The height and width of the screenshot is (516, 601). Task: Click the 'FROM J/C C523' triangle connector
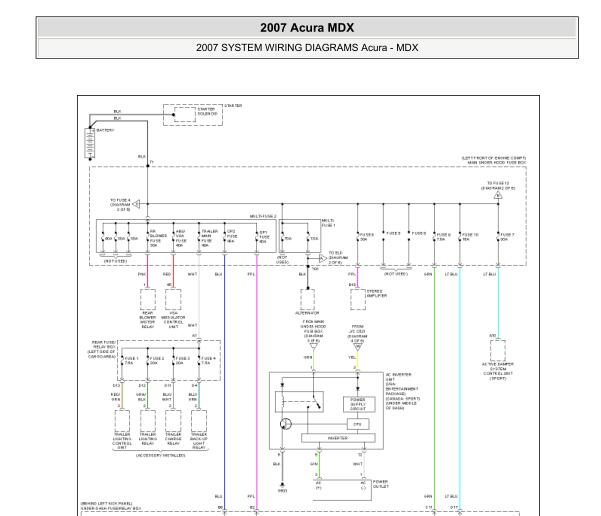click(358, 347)
